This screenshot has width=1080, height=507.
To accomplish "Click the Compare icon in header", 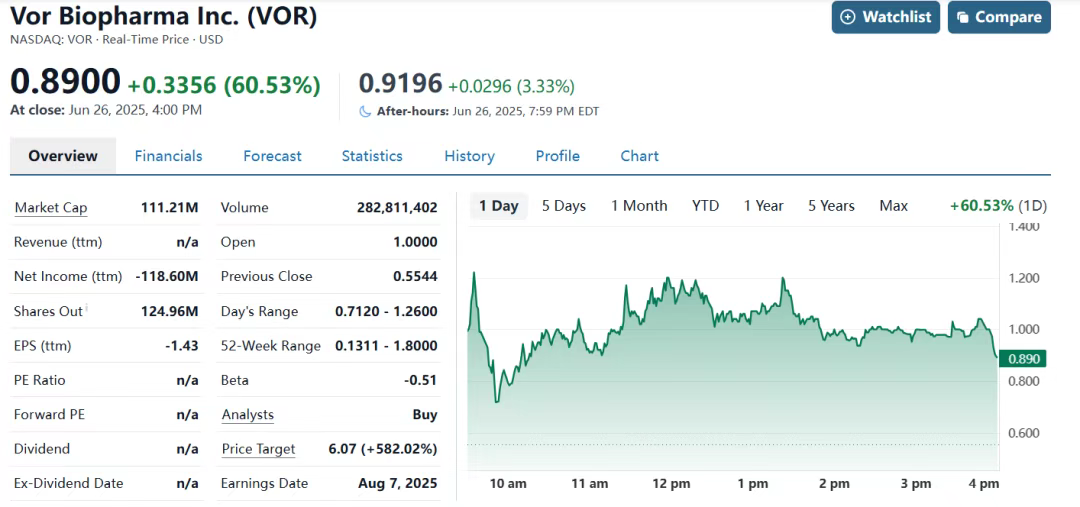I will point(963,17).
